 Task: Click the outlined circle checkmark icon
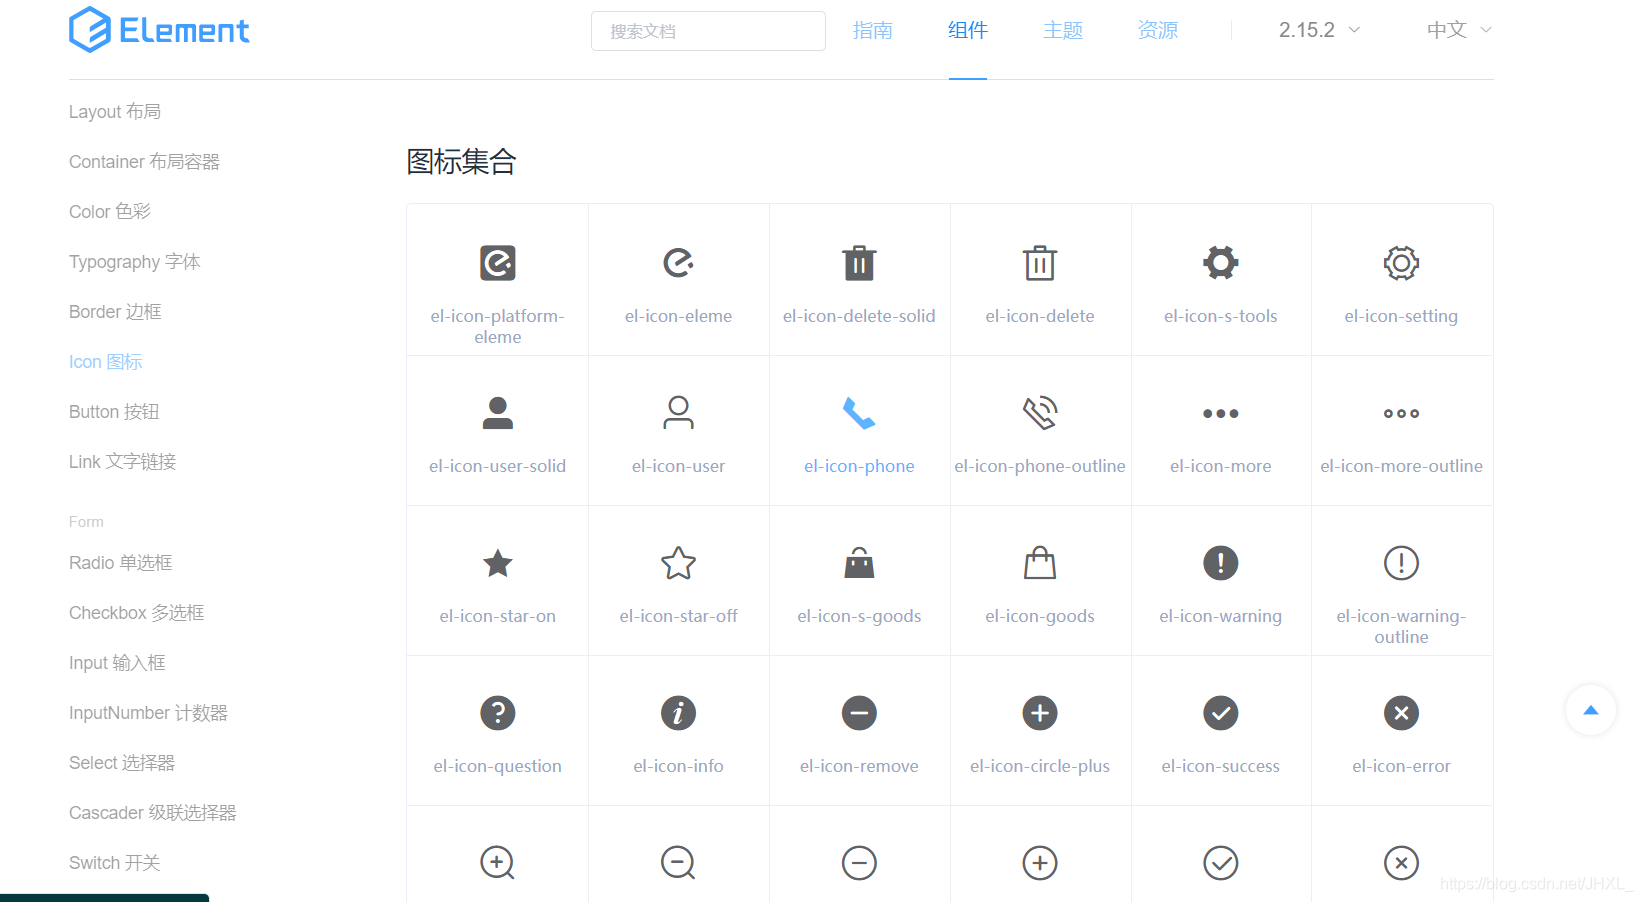(x=1221, y=863)
